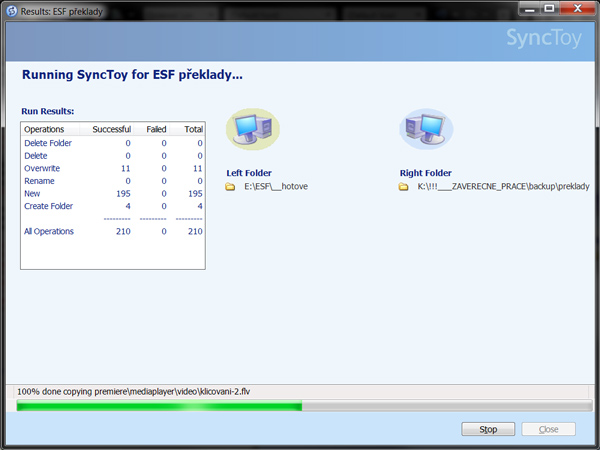The height and width of the screenshot is (450, 600).
Task: Click the Operations column header
Action: pyautogui.click(x=45, y=129)
